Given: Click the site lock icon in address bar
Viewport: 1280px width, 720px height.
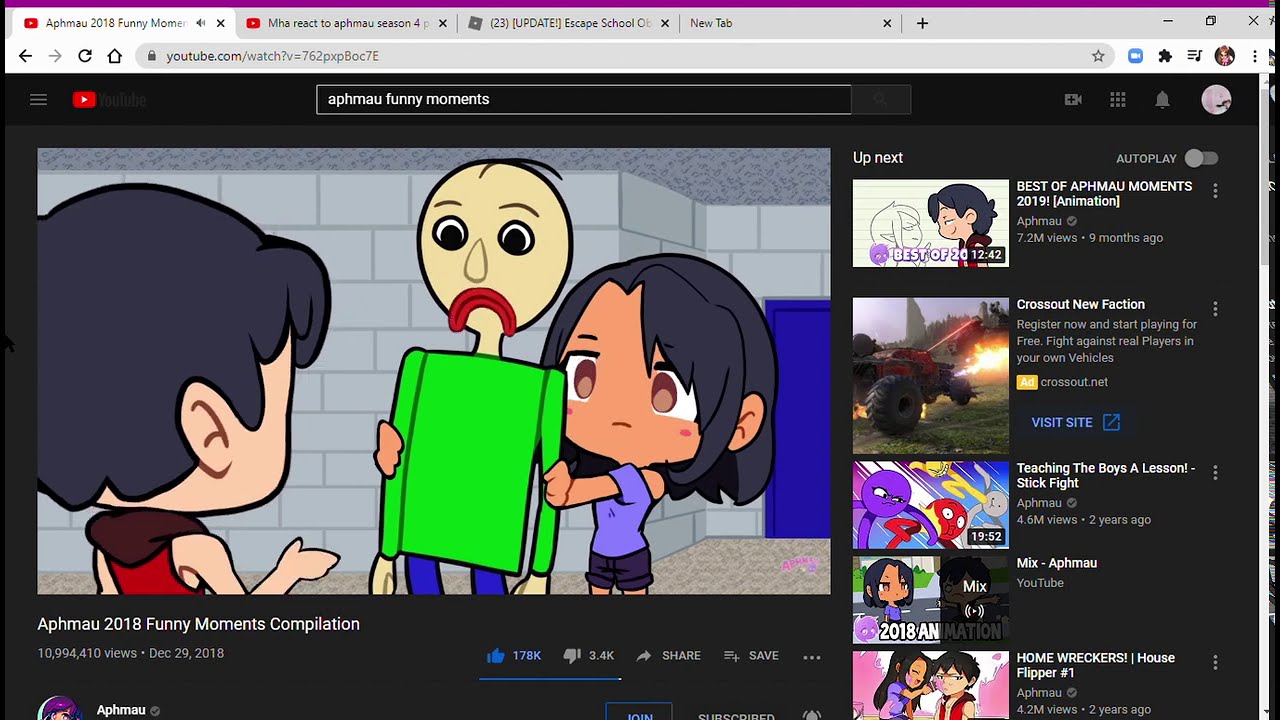Looking at the screenshot, I should click(151, 56).
